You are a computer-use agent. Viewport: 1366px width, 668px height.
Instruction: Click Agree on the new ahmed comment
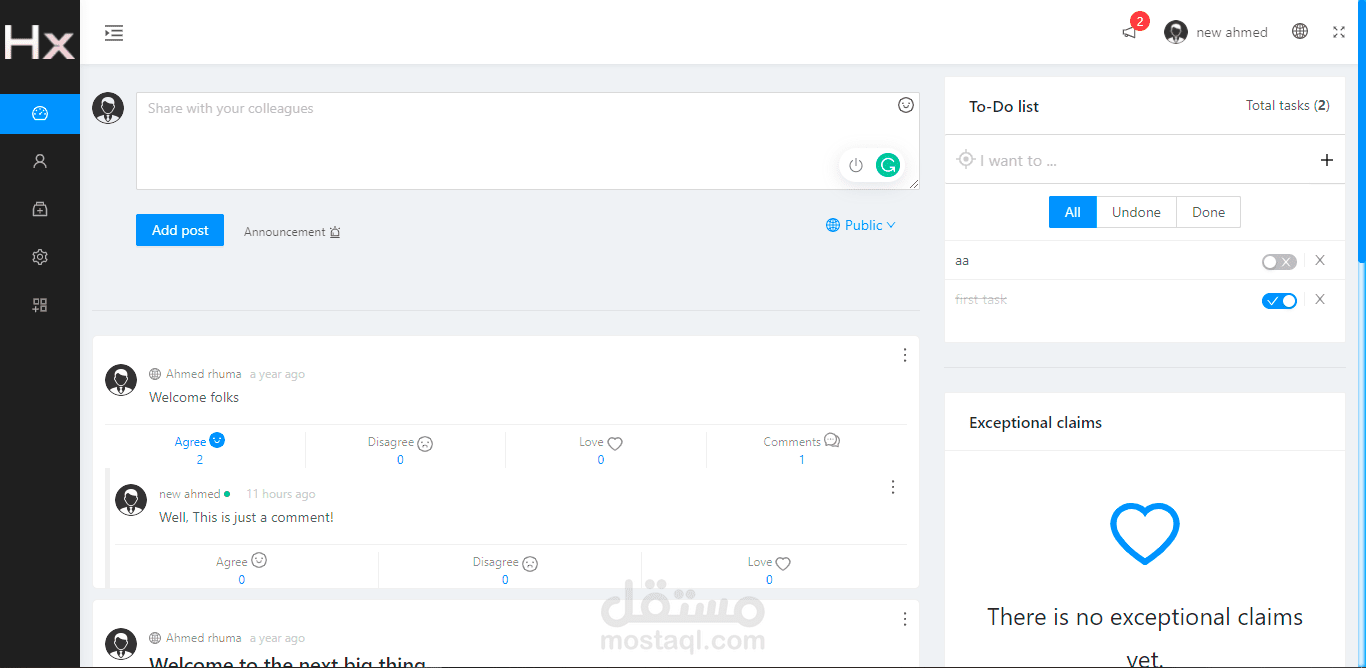(x=242, y=561)
